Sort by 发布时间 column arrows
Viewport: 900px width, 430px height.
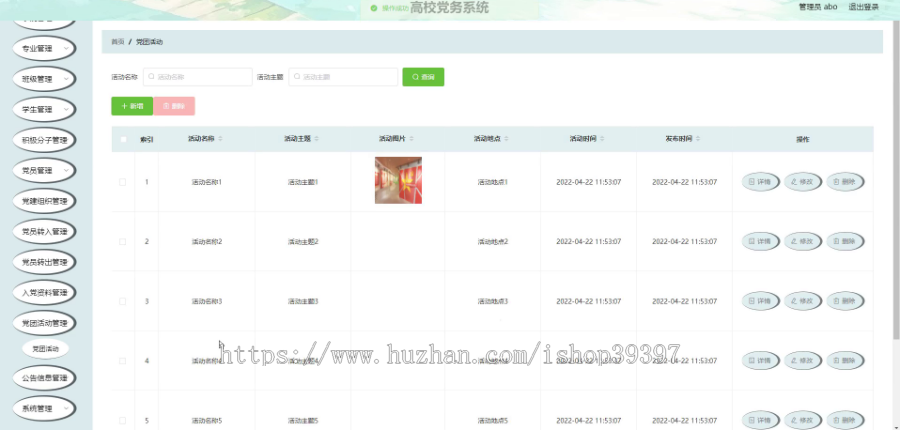[x=699, y=139]
